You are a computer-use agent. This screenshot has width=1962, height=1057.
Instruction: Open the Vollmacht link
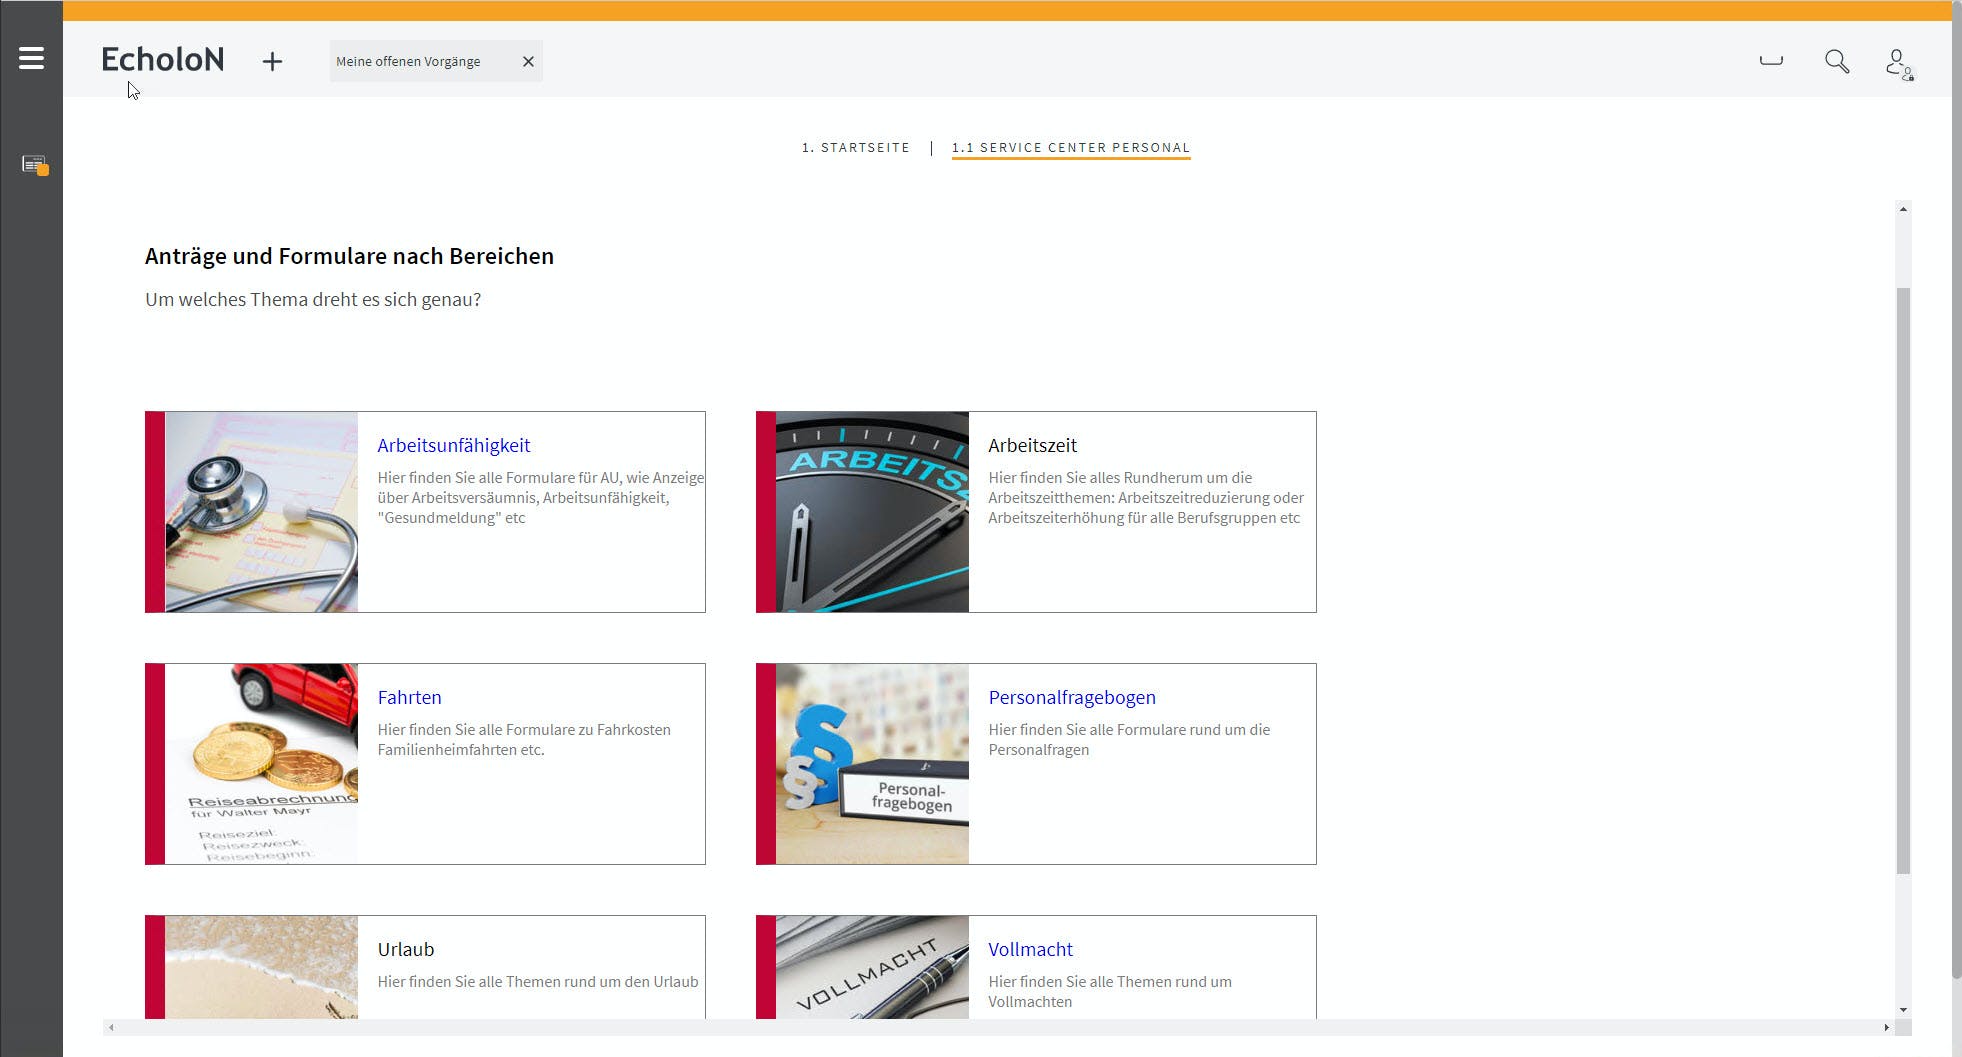1030,950
